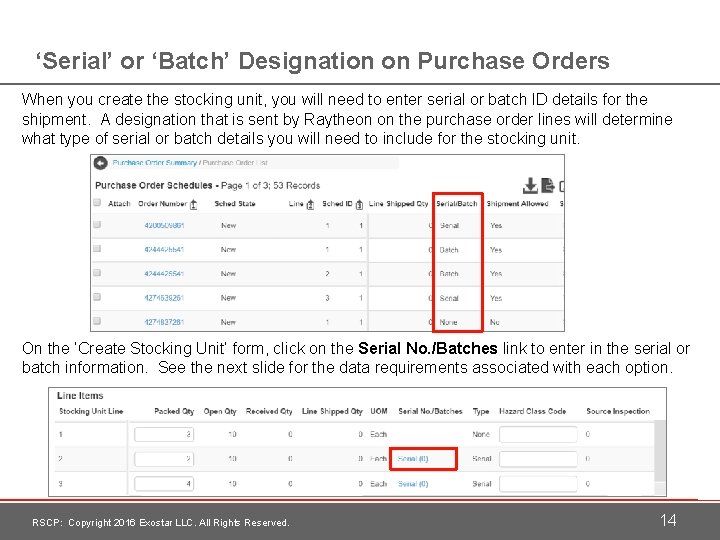
Task: Click the download icon above the table
Action: coord(530,186)
